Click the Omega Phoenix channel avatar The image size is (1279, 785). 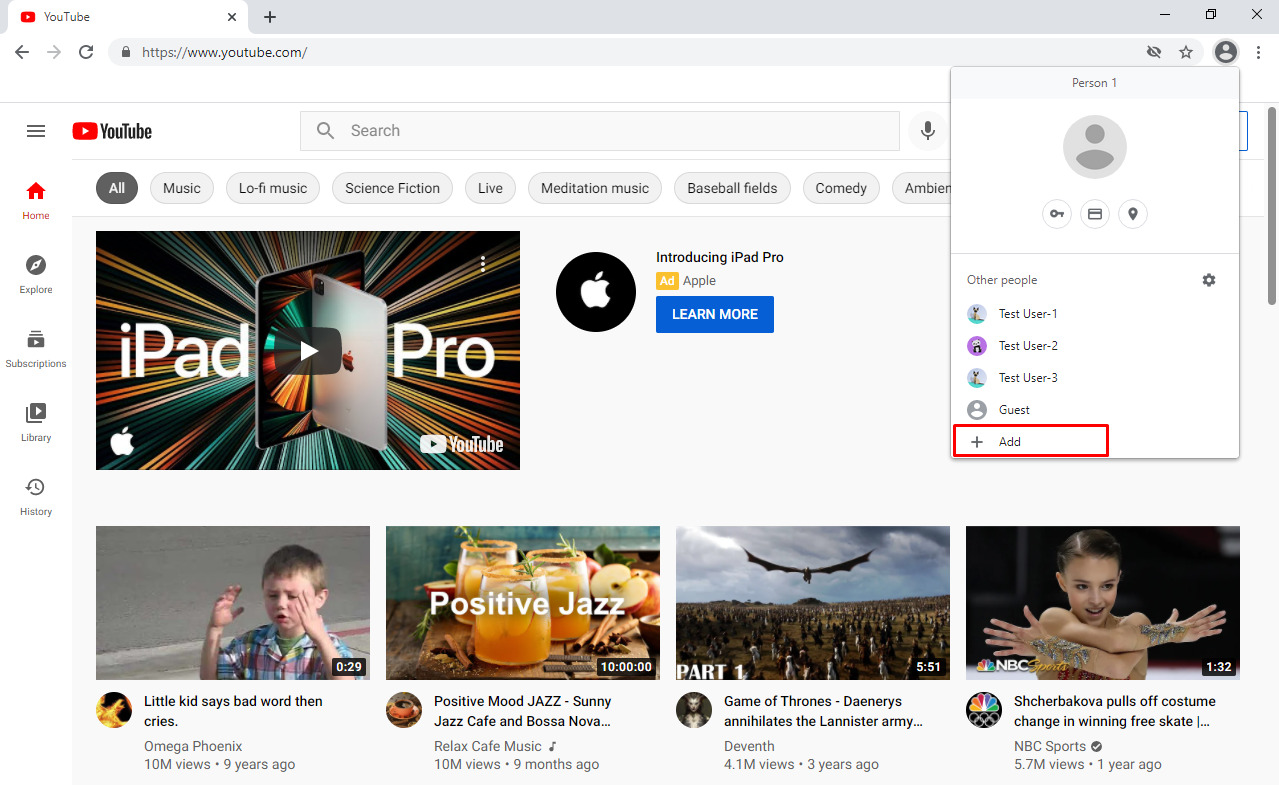click(x=114, y=710)
